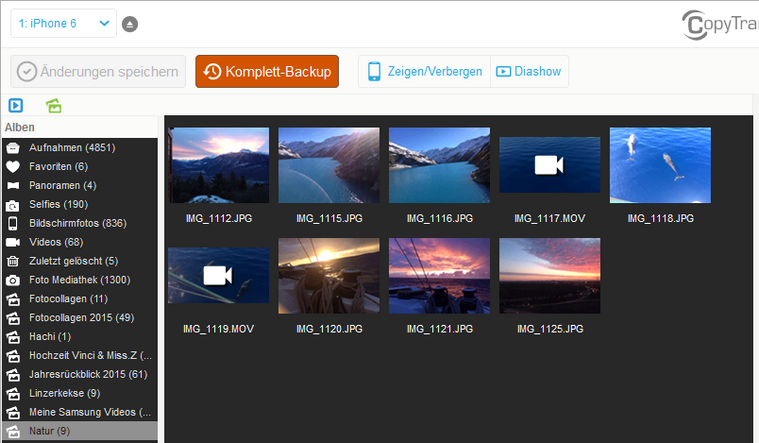Viewport: 759px width, 443px height.
Task: Click the IMG_1112.JPG sunset thumbnail
Action: (219, 165)
